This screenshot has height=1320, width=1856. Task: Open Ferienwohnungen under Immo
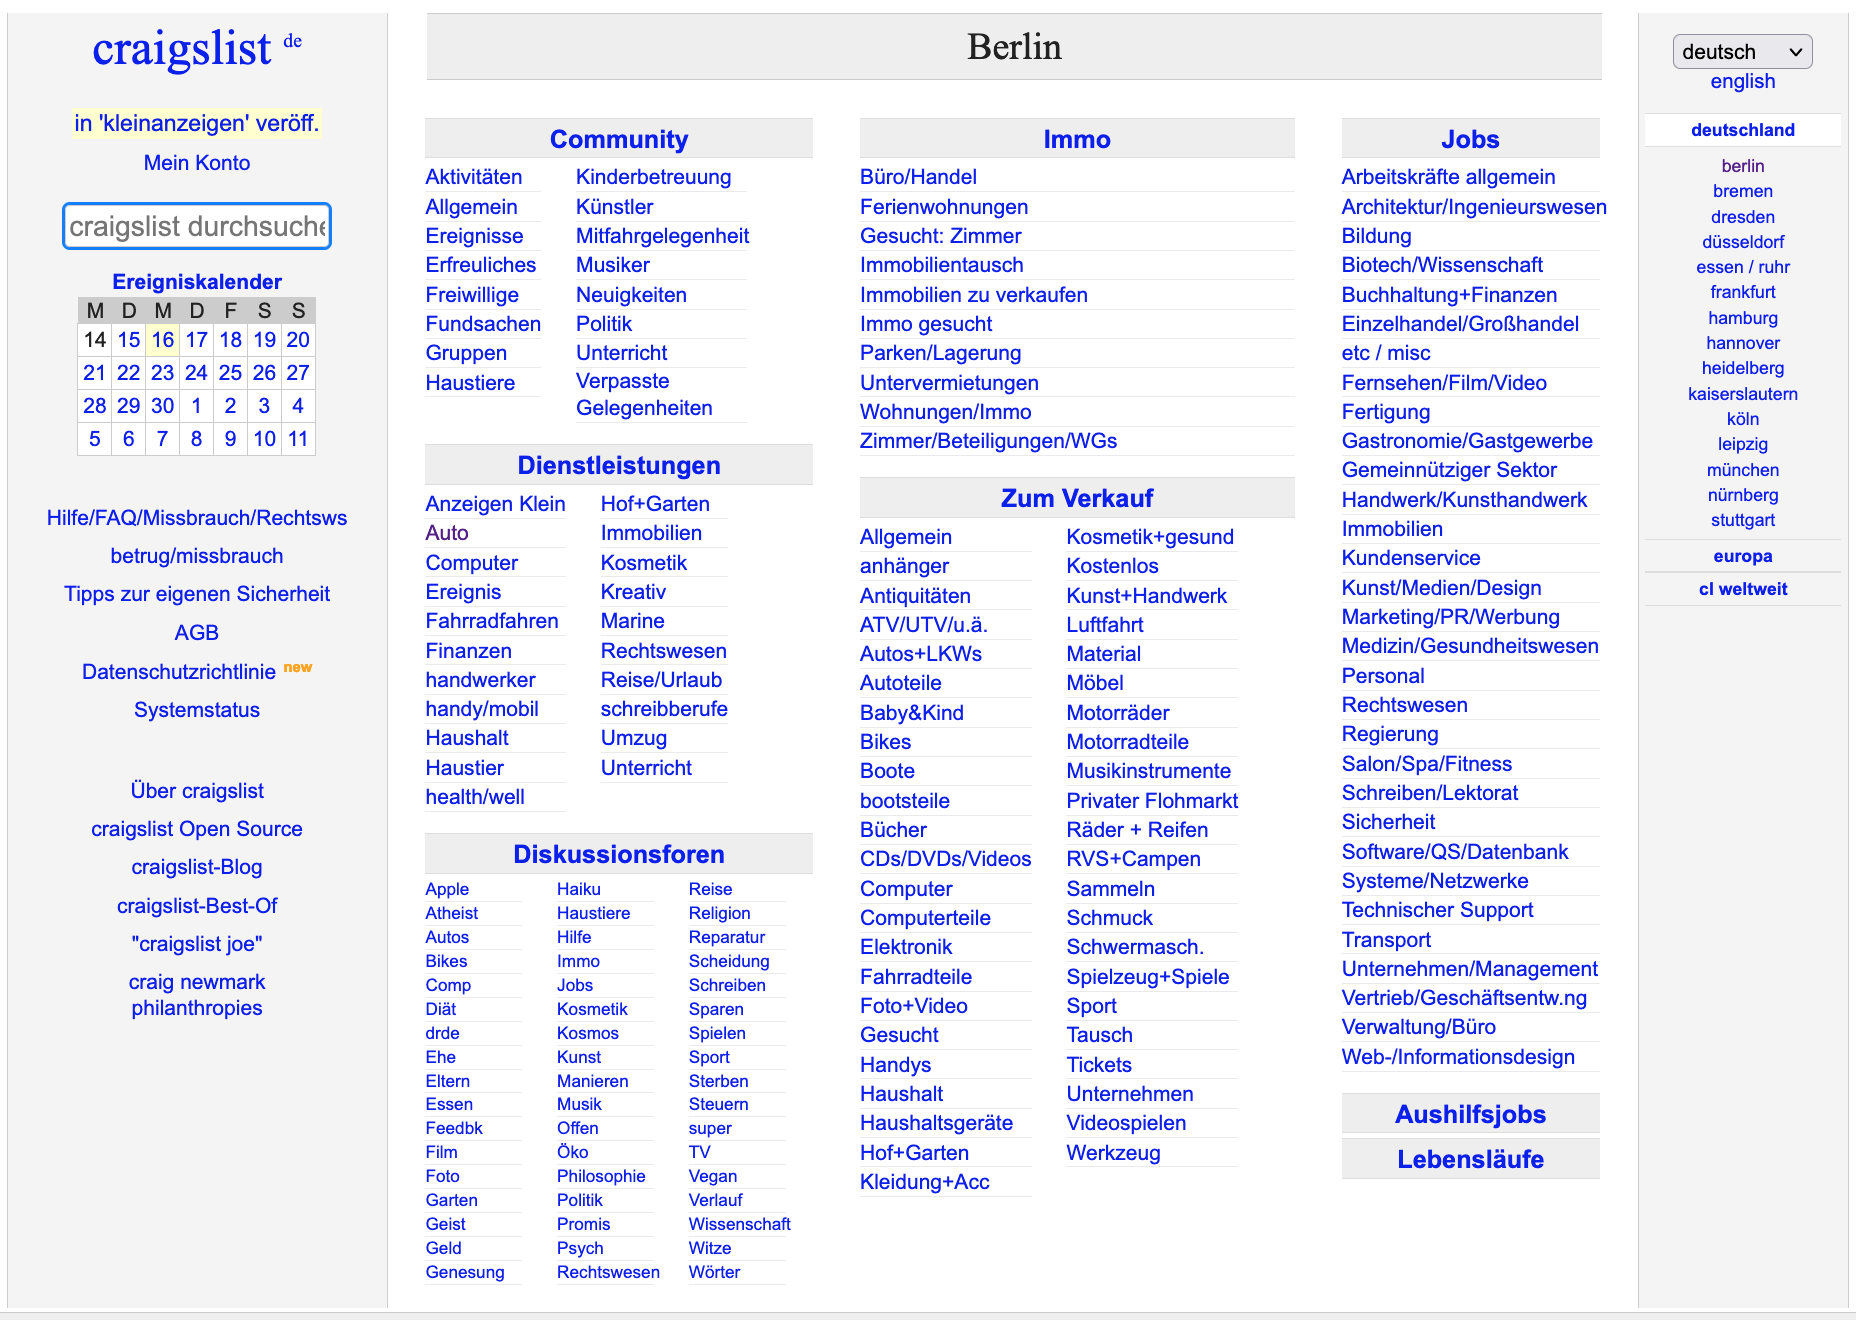(x=943, y=207)
